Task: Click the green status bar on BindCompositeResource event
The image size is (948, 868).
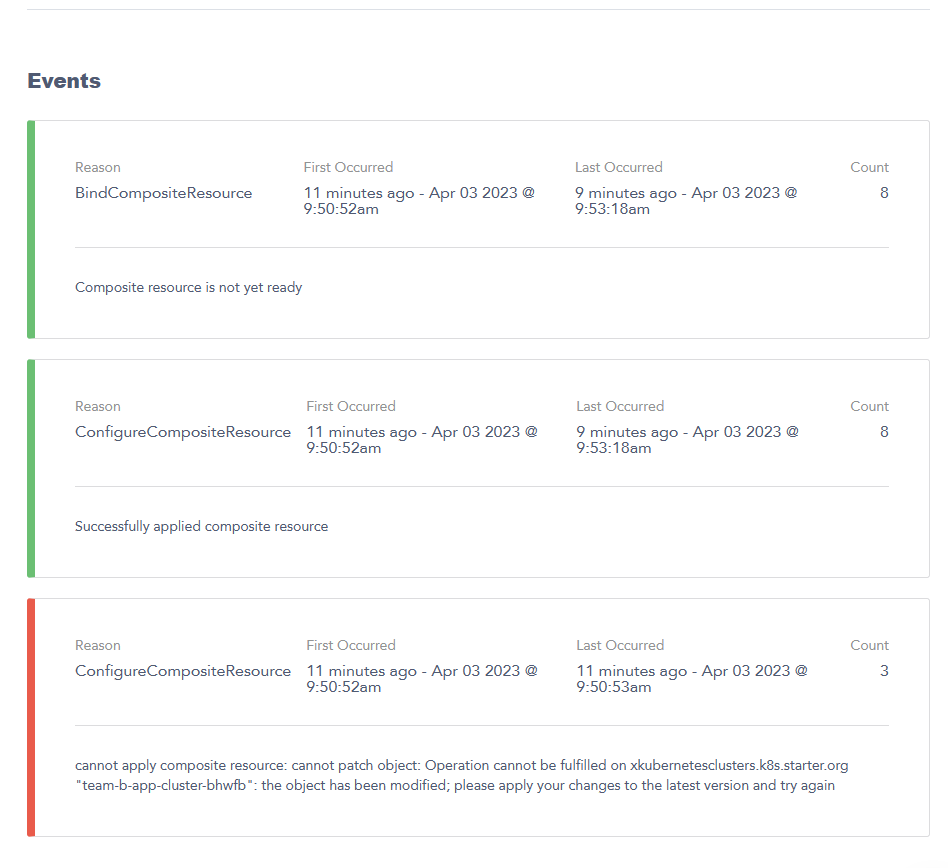Action: coord(31,228)
